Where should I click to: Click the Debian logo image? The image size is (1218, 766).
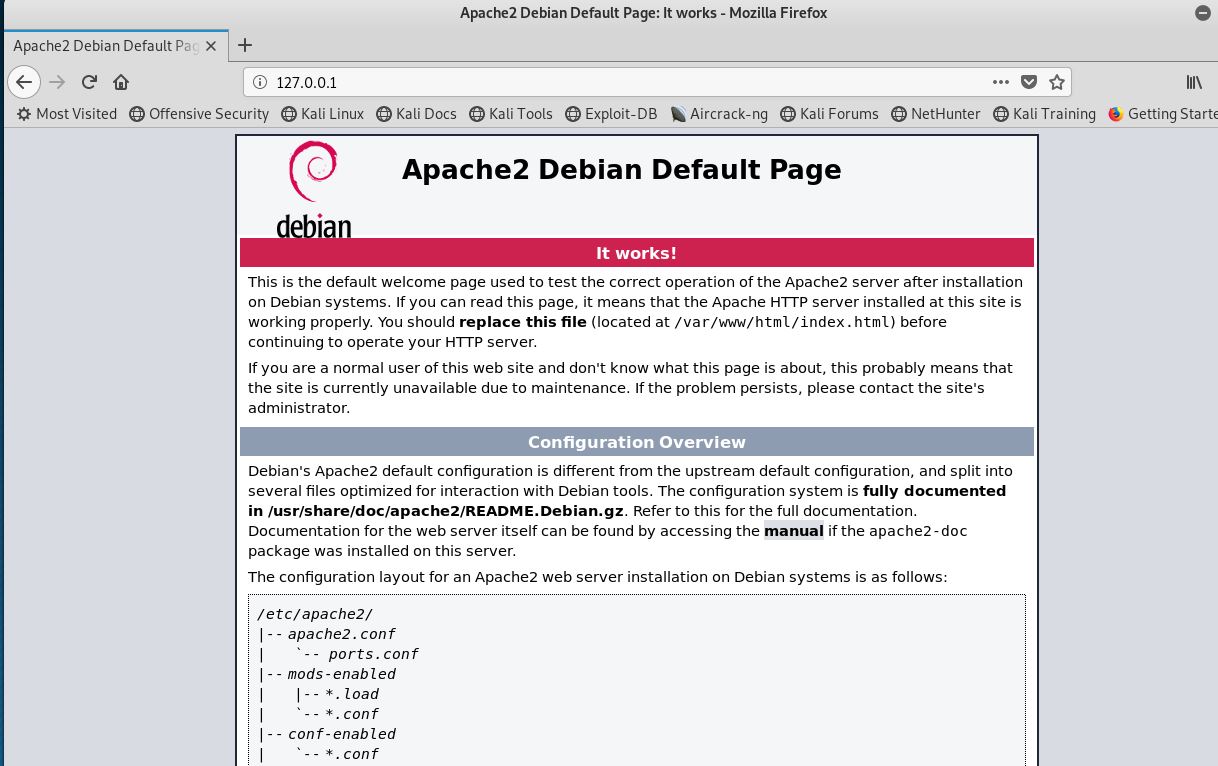[x=314, y=188]
